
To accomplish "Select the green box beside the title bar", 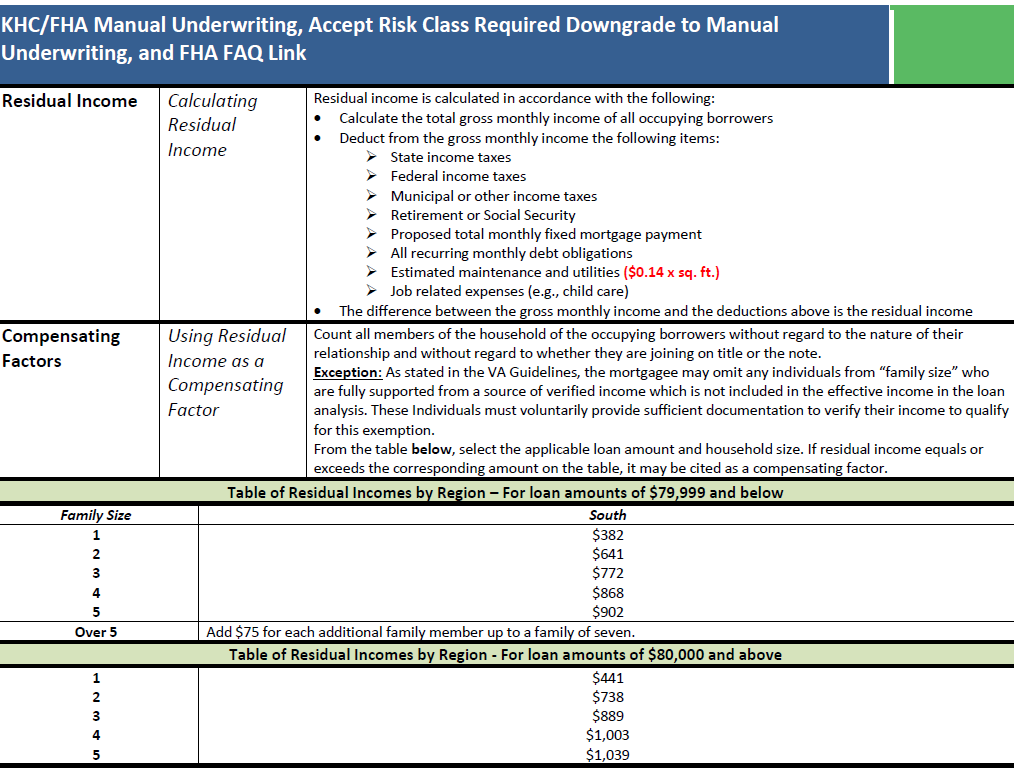I will [953, 44].
